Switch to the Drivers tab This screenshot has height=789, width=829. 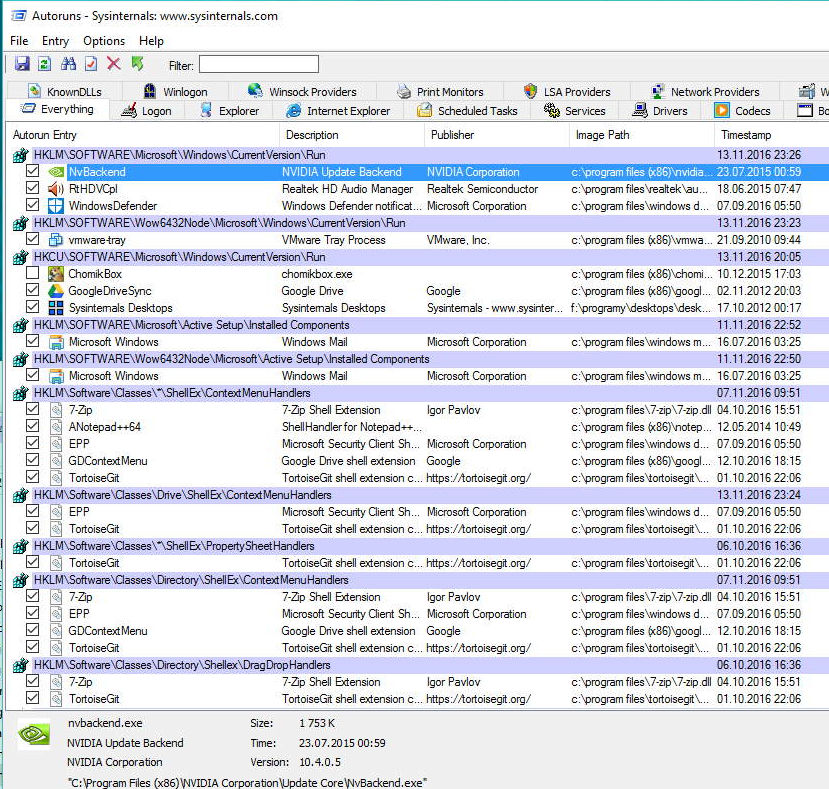659,111
